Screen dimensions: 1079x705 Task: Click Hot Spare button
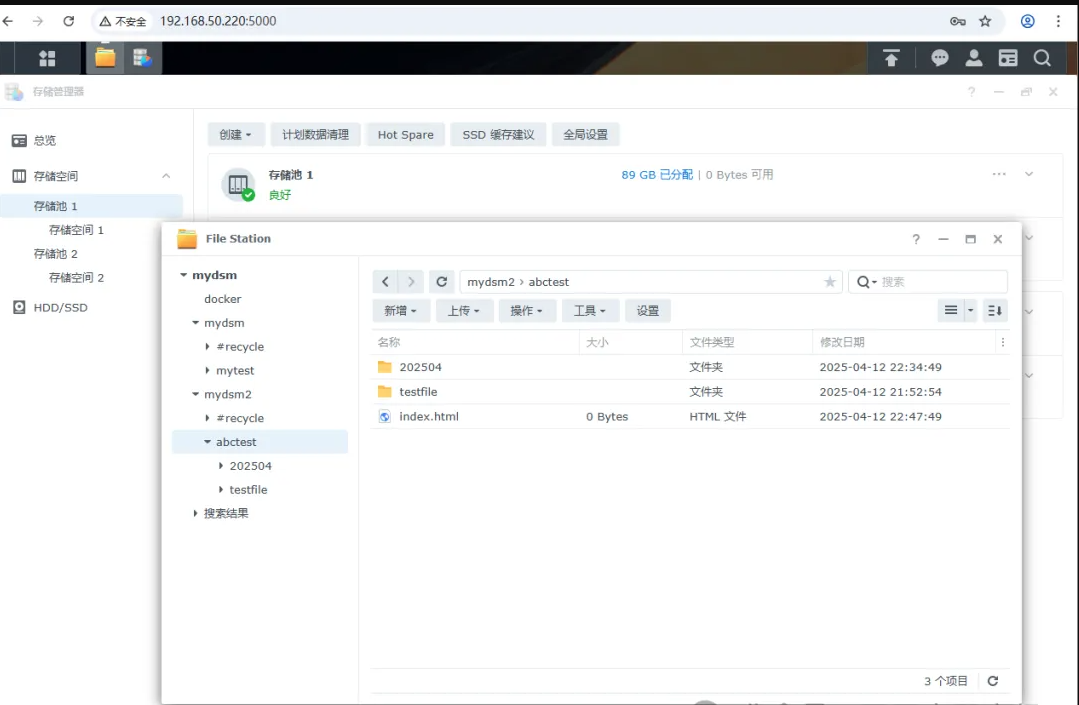(405, 135)
